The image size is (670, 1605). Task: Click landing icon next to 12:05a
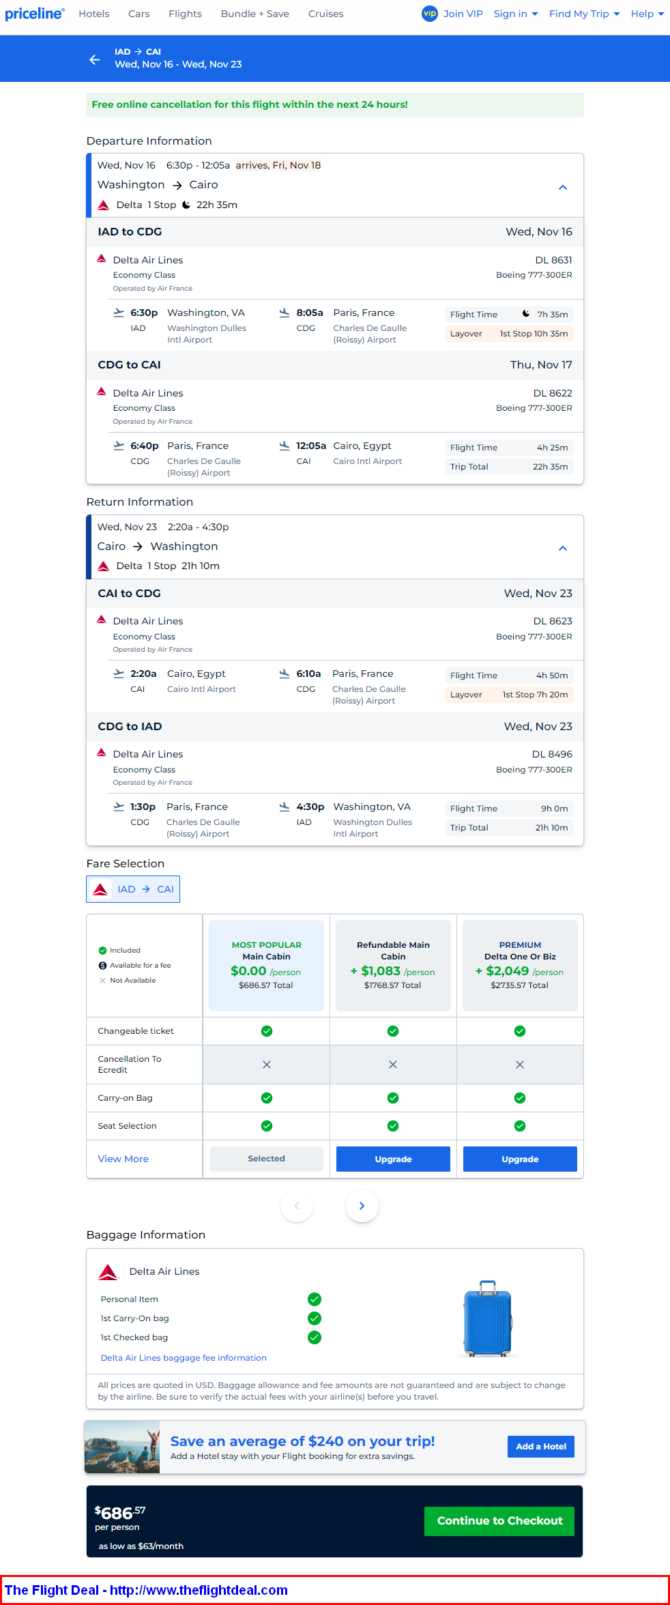(285, 446)
